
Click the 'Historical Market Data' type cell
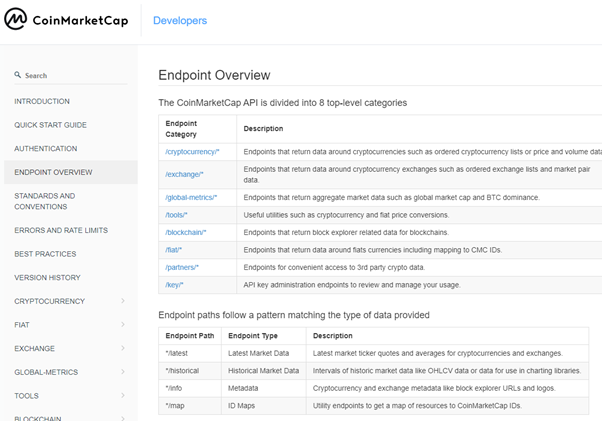tap(263, 371)
